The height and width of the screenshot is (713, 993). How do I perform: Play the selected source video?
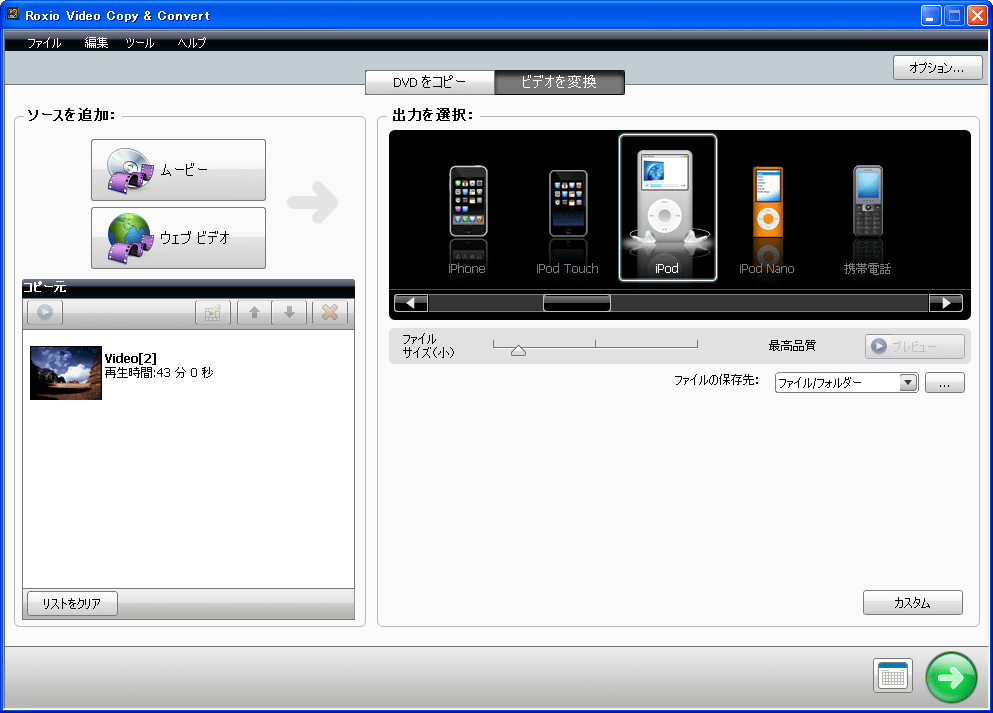[x=44, y=312]
